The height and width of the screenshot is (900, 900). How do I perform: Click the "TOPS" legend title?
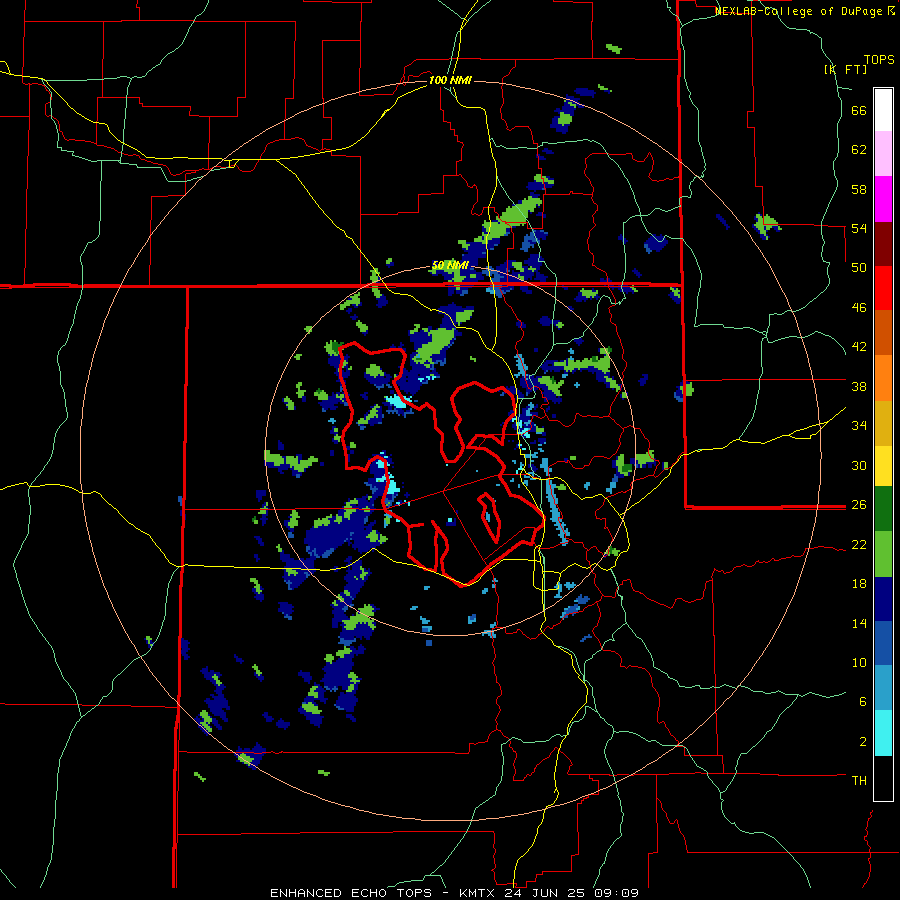pos(879,59)
